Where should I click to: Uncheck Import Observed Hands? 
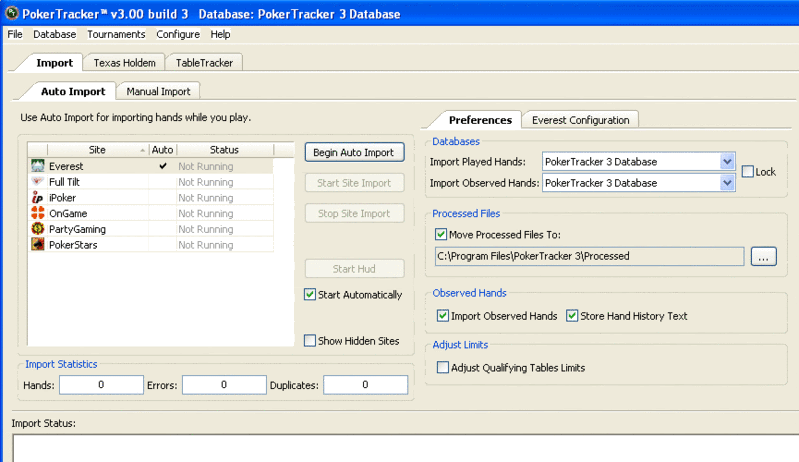click(x=443, y=316)
